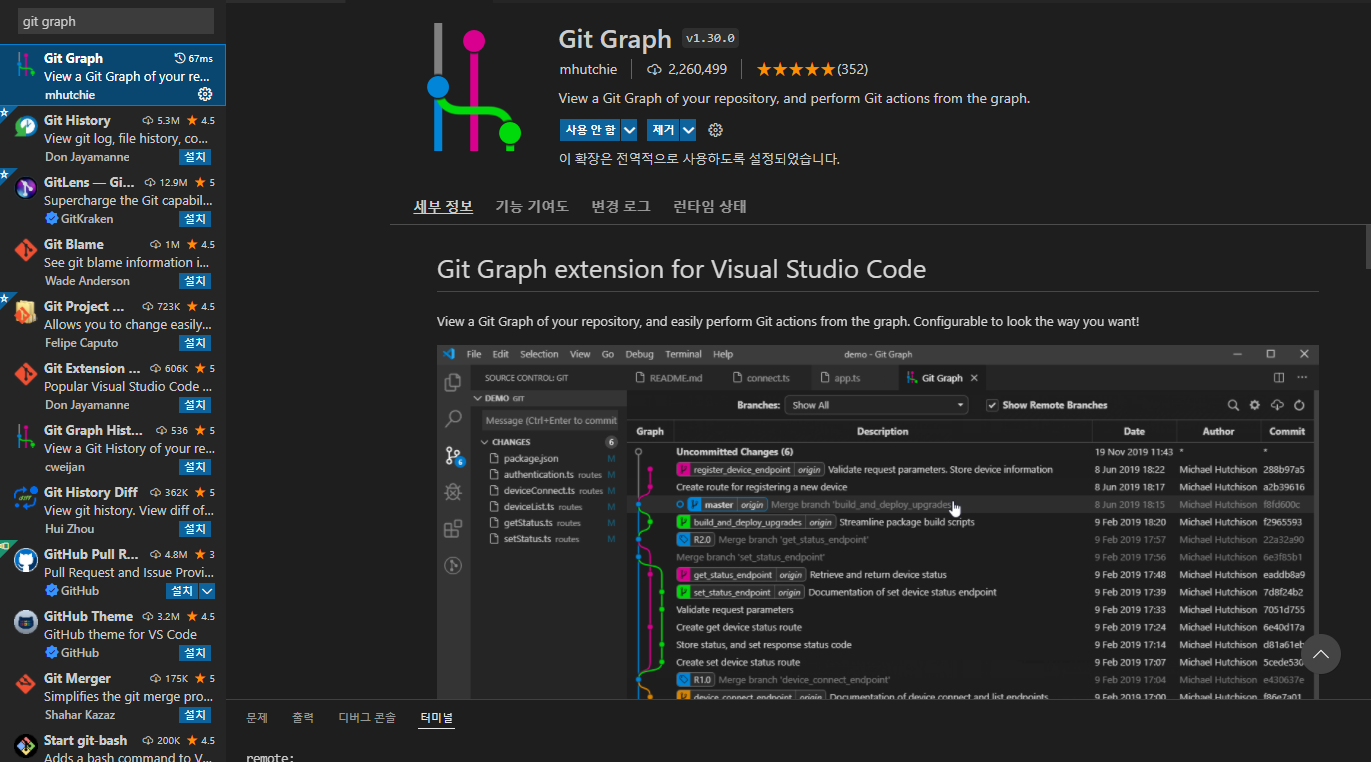Open the 디버그 콘솔 panel tab
The image size is (1371, 762).
click(x=367, y=718)
